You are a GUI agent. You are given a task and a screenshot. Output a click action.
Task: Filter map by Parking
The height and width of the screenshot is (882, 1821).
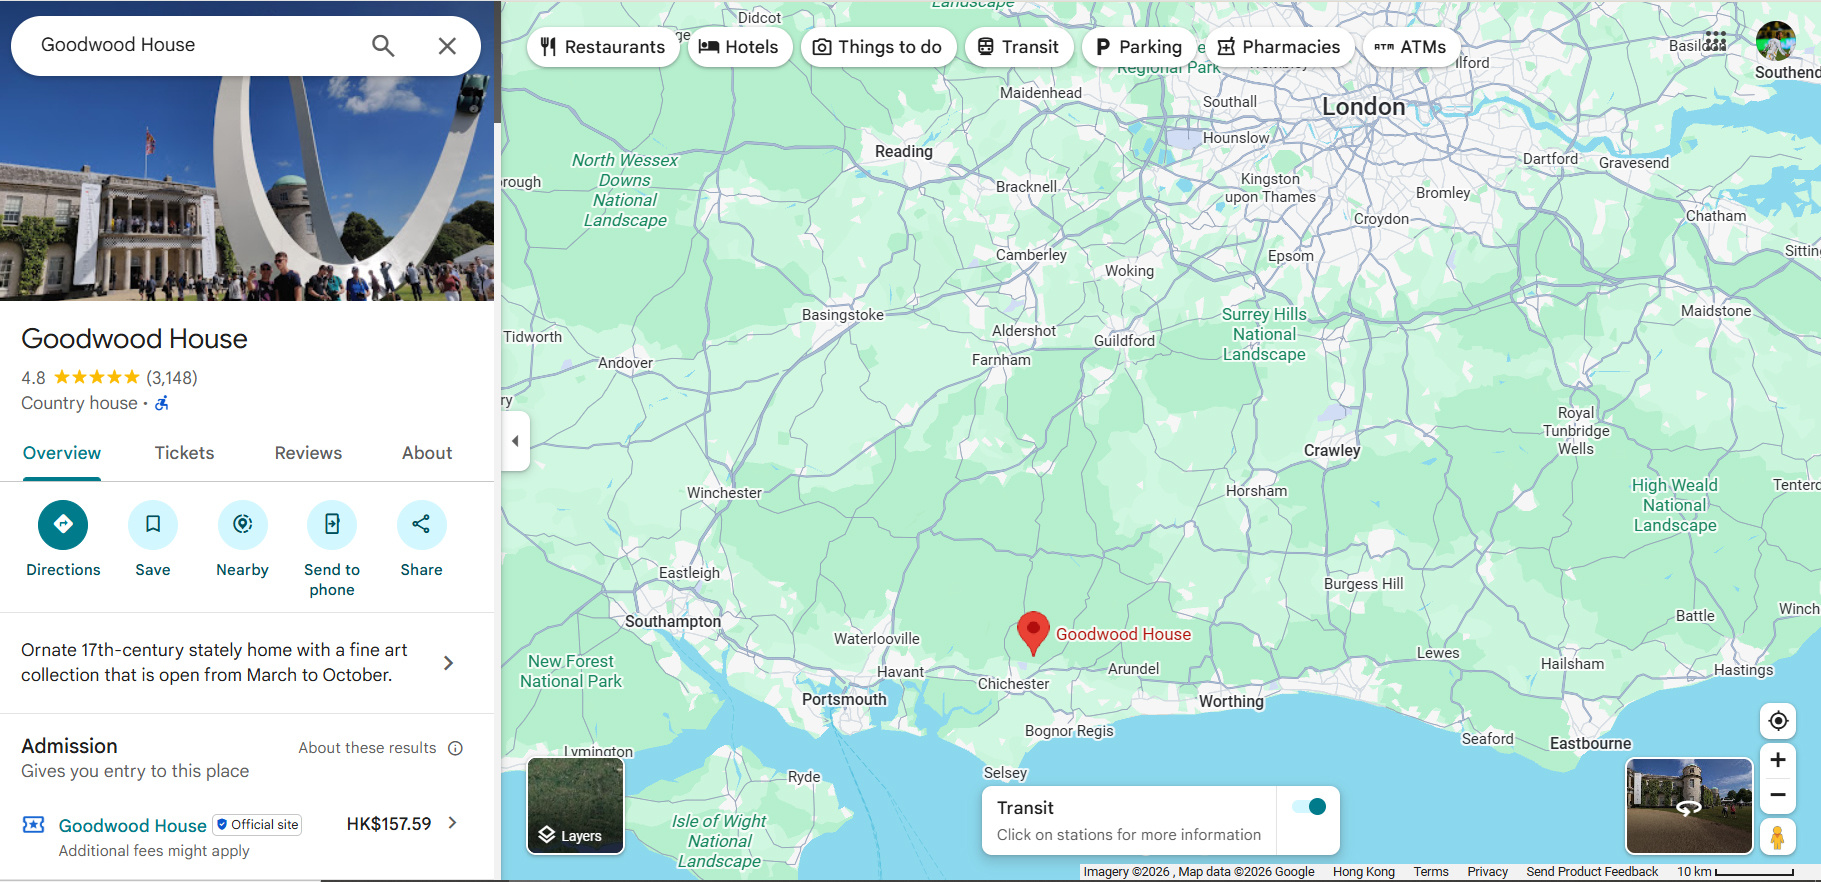pos(1139,47)
